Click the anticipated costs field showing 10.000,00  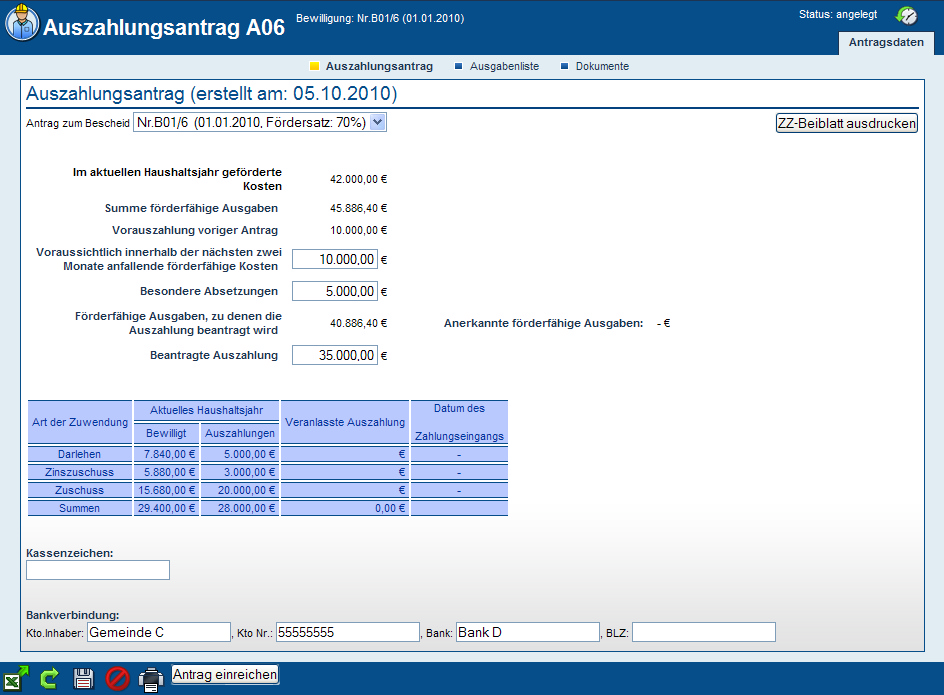335,260
